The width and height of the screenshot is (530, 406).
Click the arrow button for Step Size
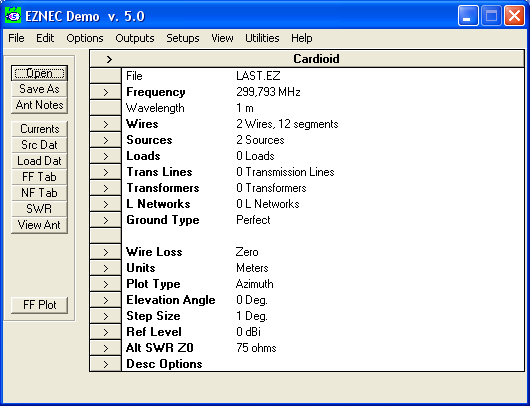(x=106, y=316)
